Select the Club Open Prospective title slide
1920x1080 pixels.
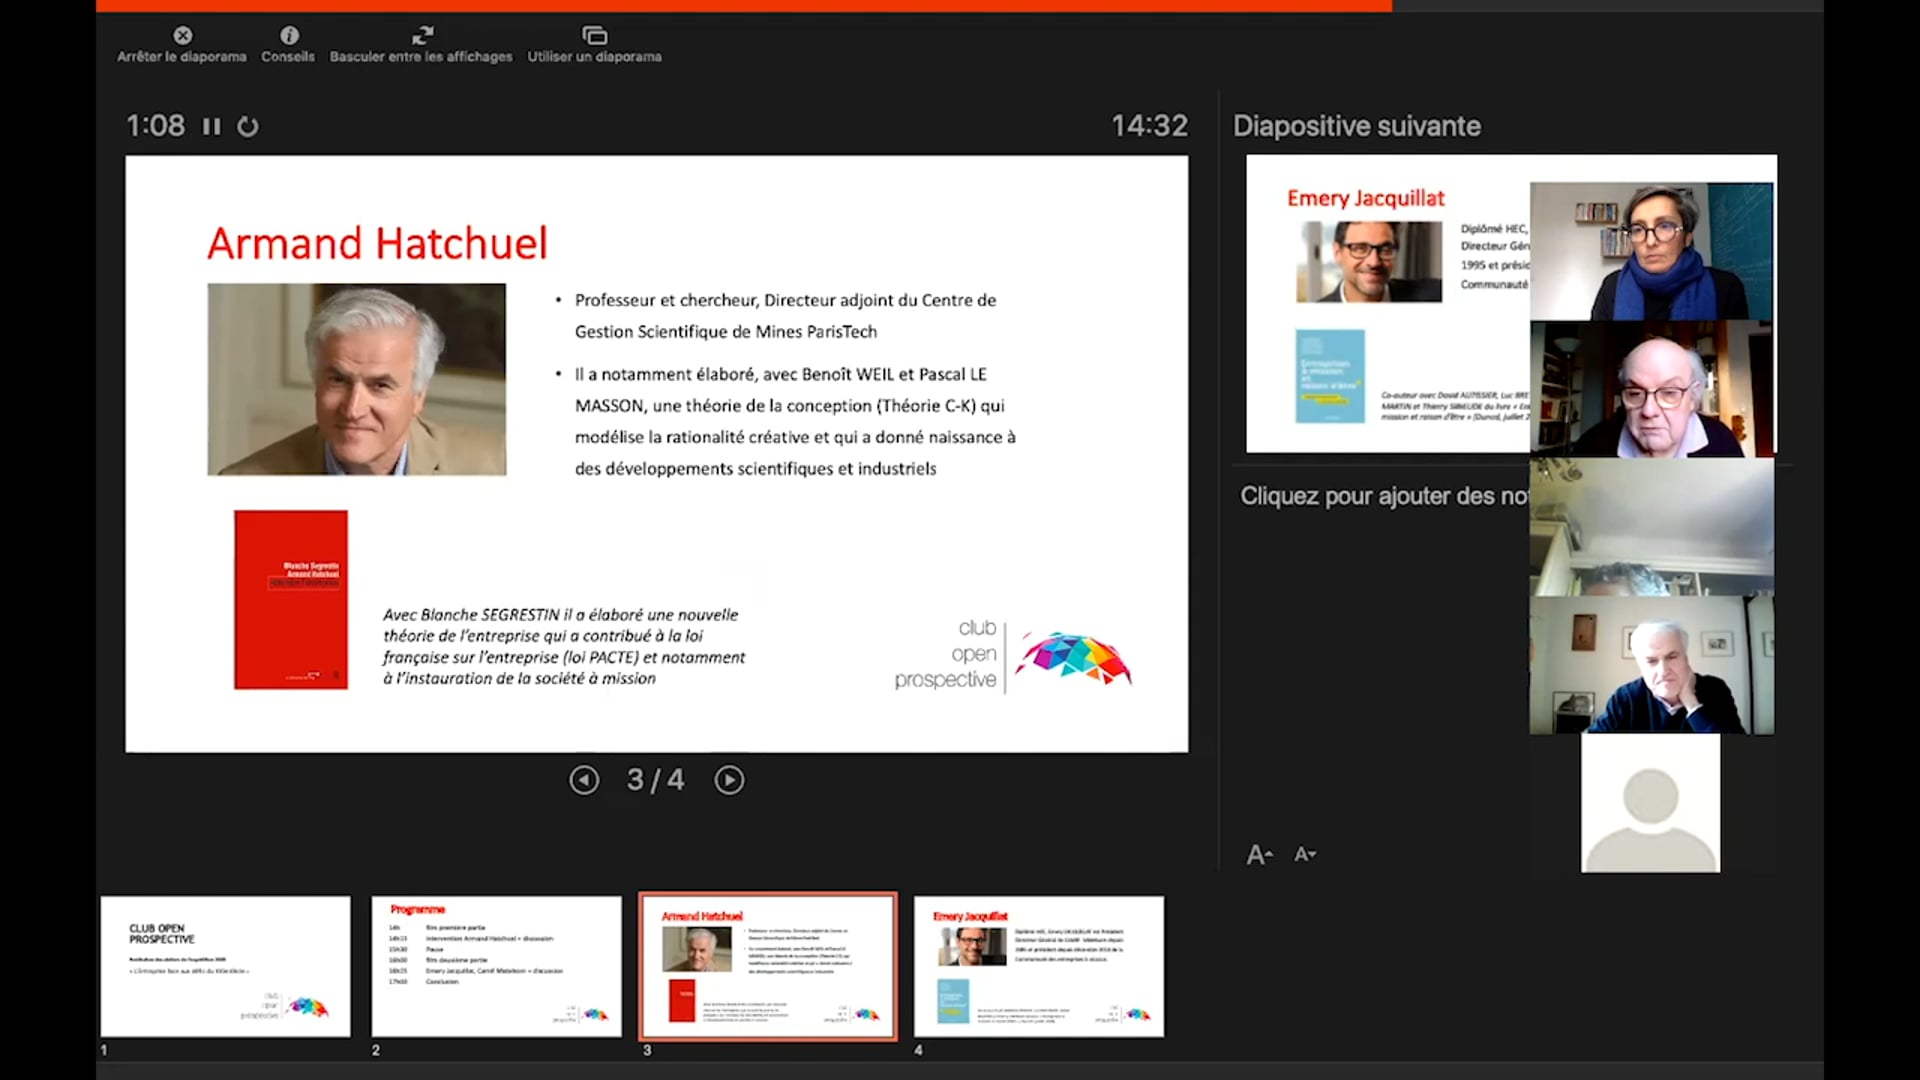[225, 966]
